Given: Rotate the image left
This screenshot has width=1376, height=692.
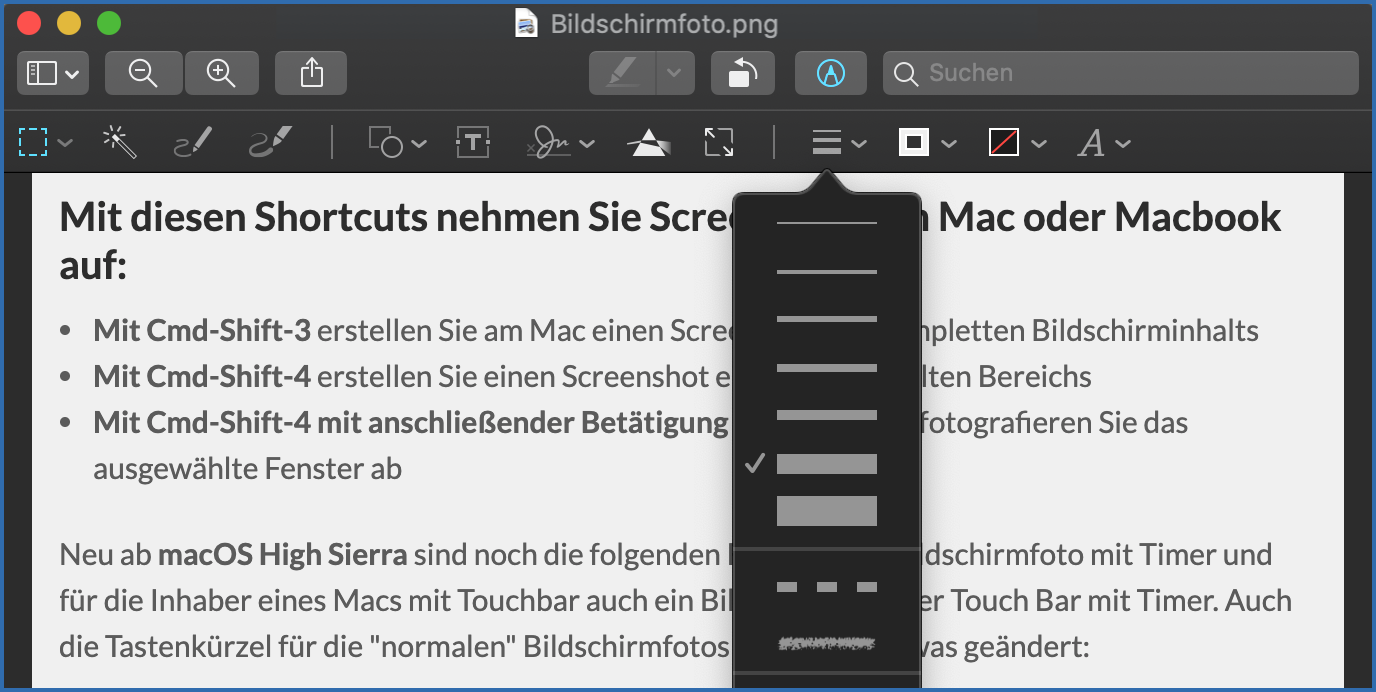Looking at the screenshot, I should point(742,73).
